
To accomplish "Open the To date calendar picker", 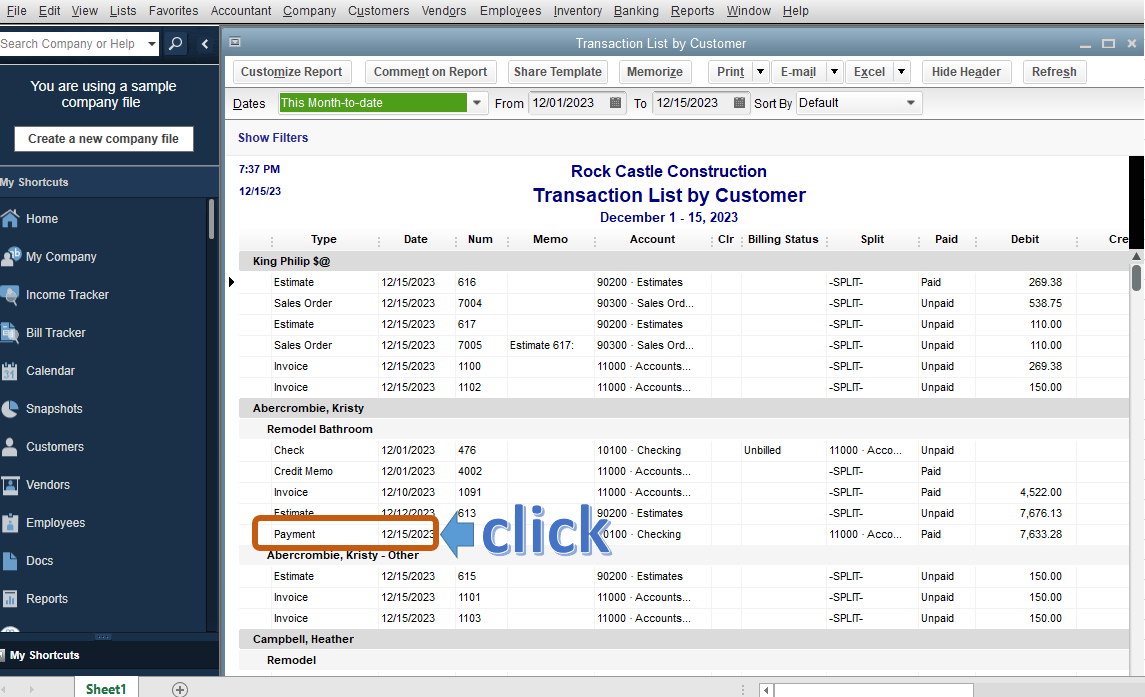I will [x=739, y=103].
